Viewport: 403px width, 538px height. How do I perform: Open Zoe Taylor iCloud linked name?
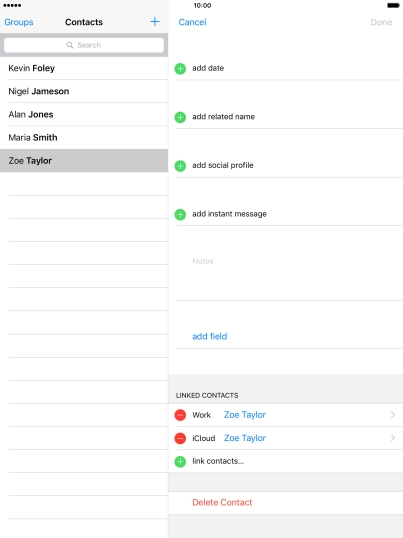tap(245, 438)
